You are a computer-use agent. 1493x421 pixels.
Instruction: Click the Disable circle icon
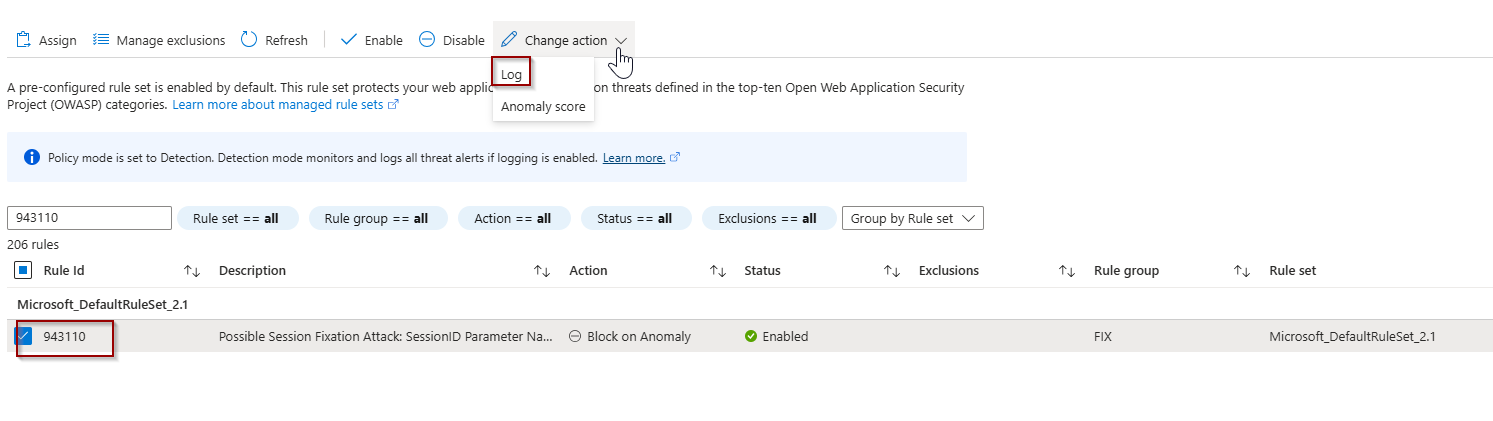click(427, 40)
